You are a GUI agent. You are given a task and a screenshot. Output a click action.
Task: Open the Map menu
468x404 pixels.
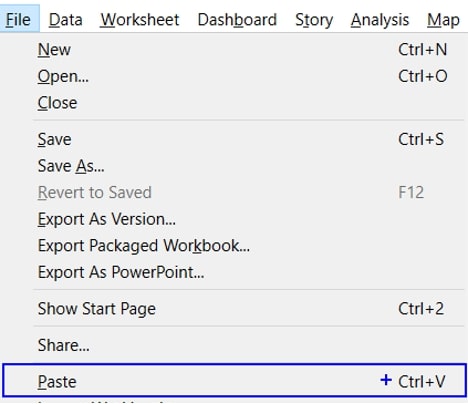click(443, 20)
